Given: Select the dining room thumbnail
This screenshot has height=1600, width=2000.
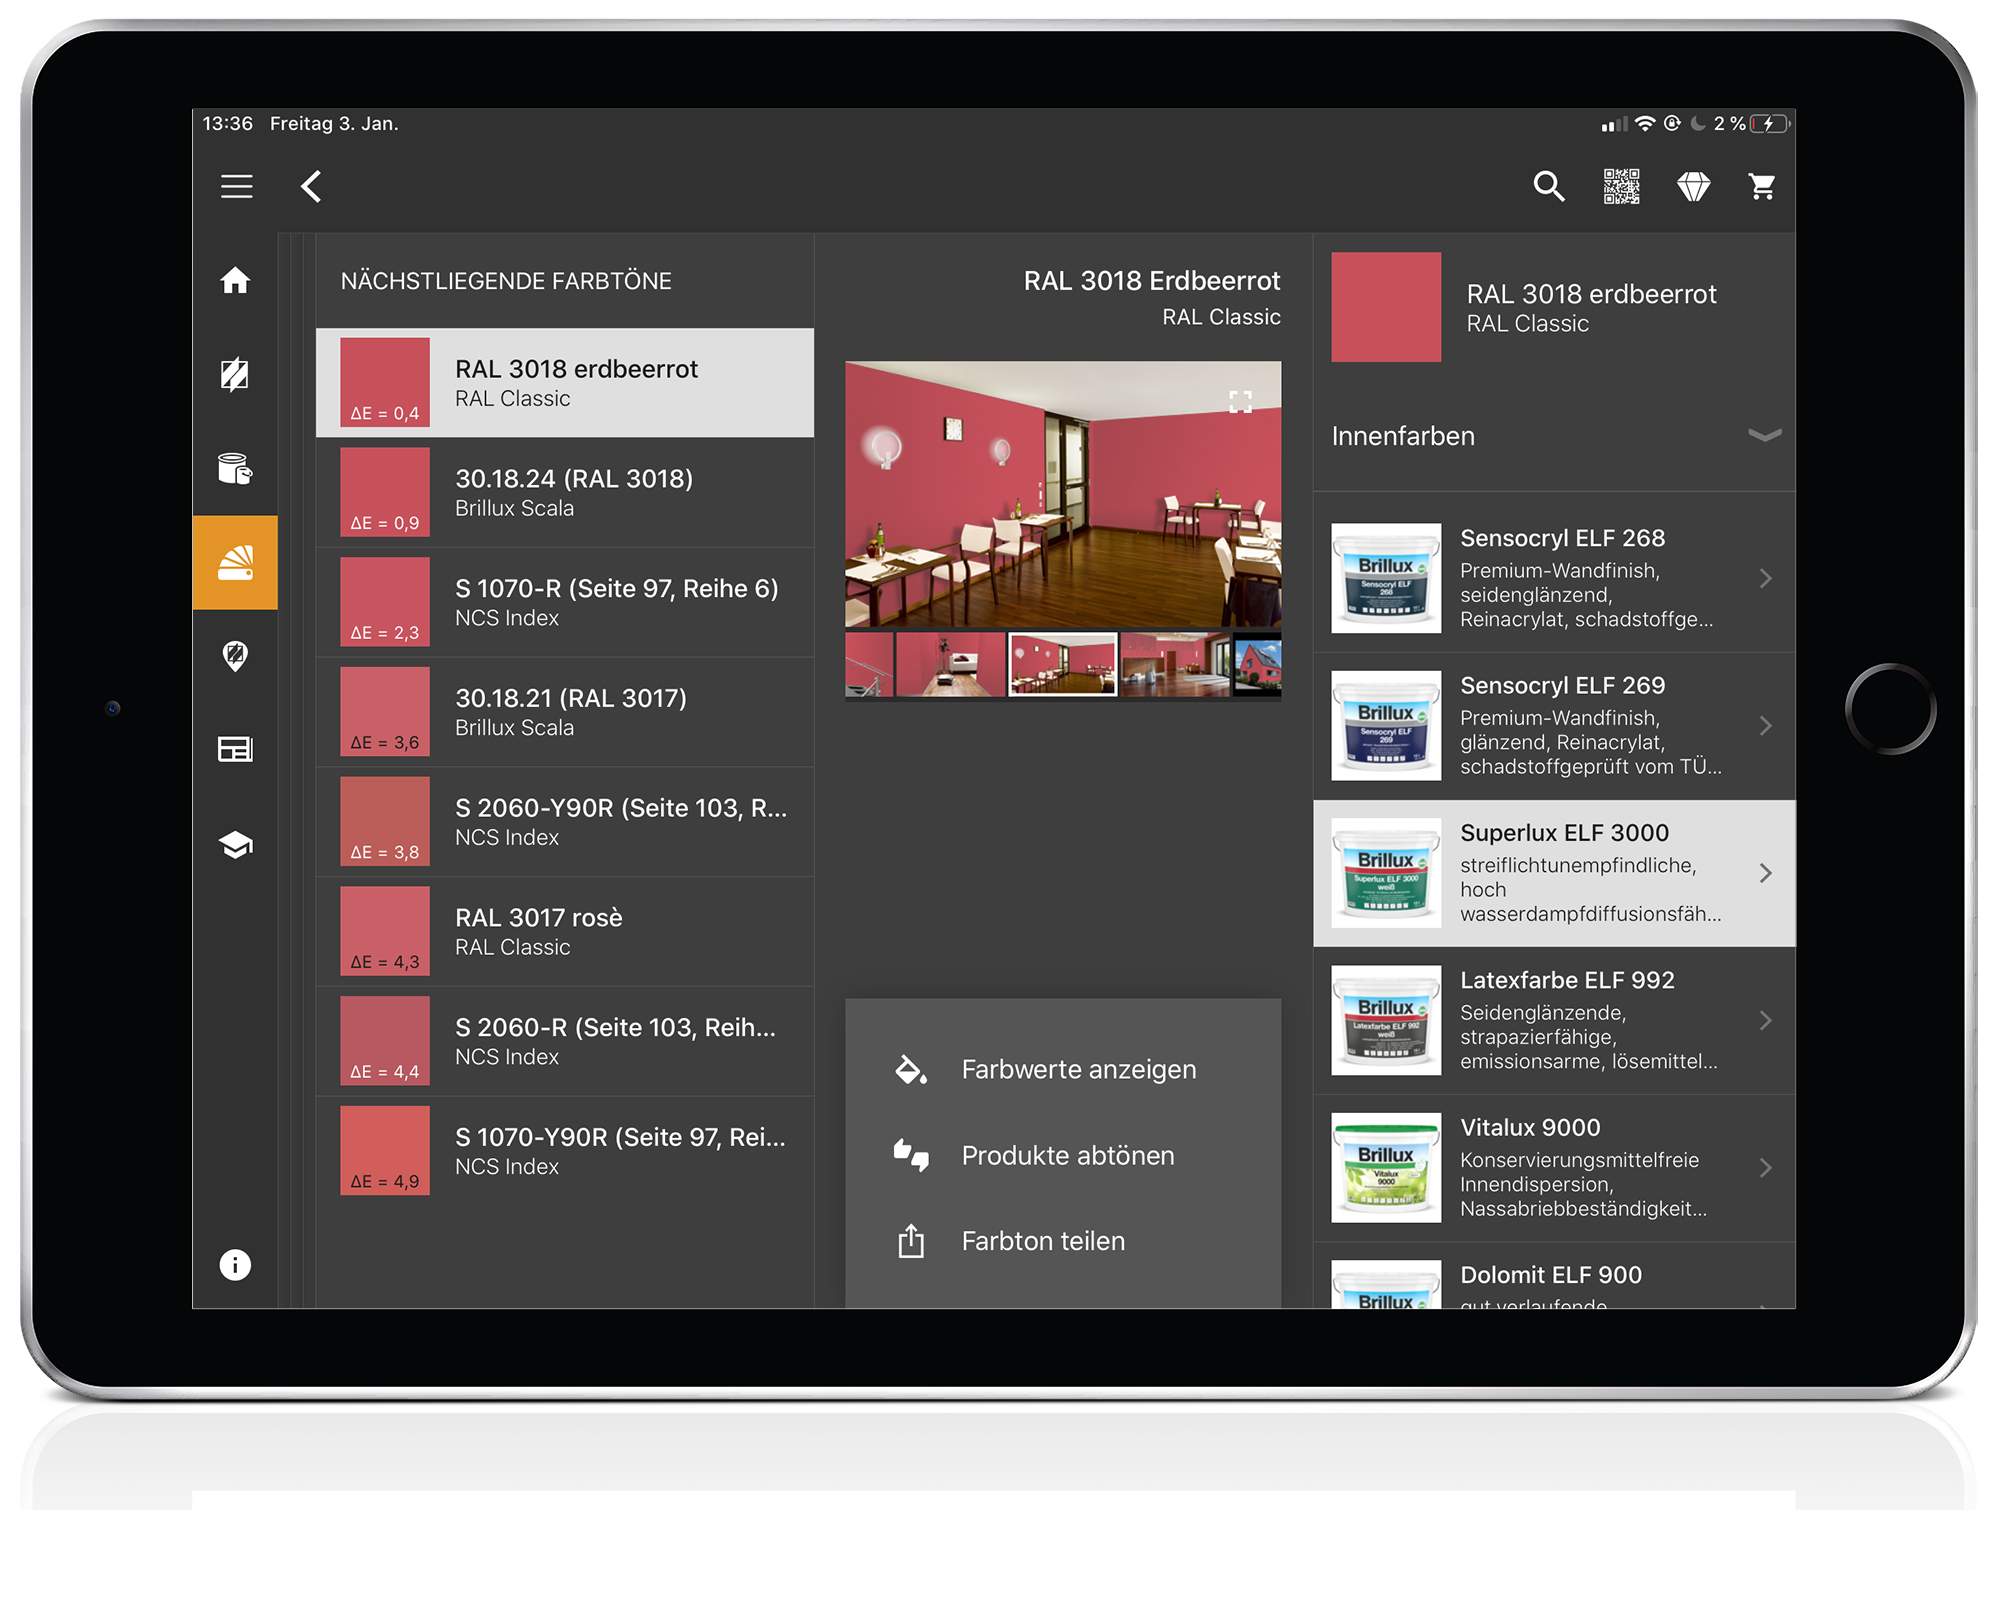Looking at the screenshot, I should point(1063,664).
